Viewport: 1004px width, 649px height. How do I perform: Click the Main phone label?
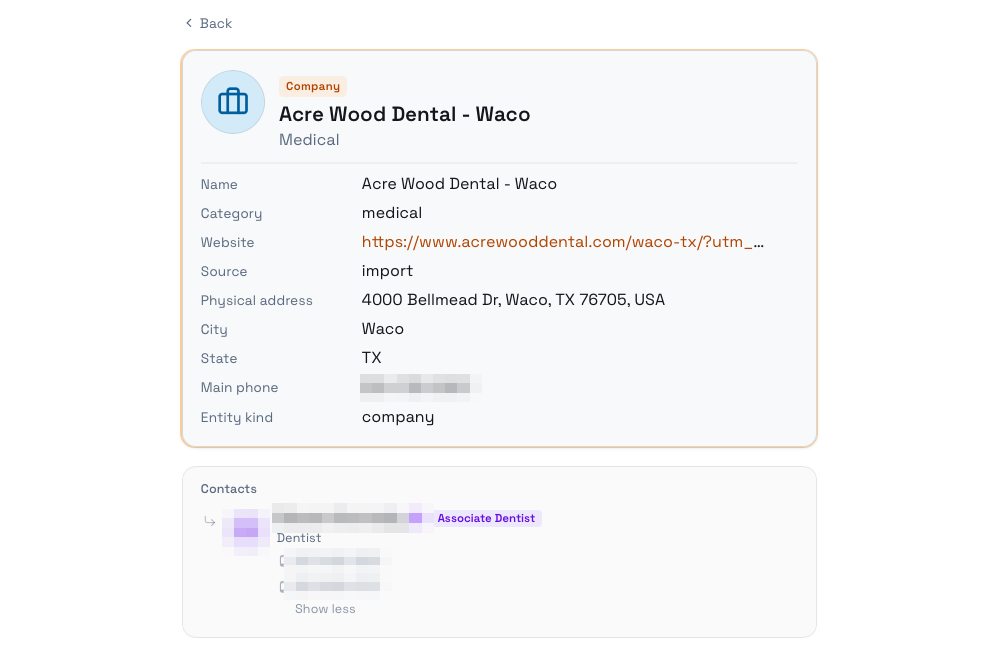(239, 388)
